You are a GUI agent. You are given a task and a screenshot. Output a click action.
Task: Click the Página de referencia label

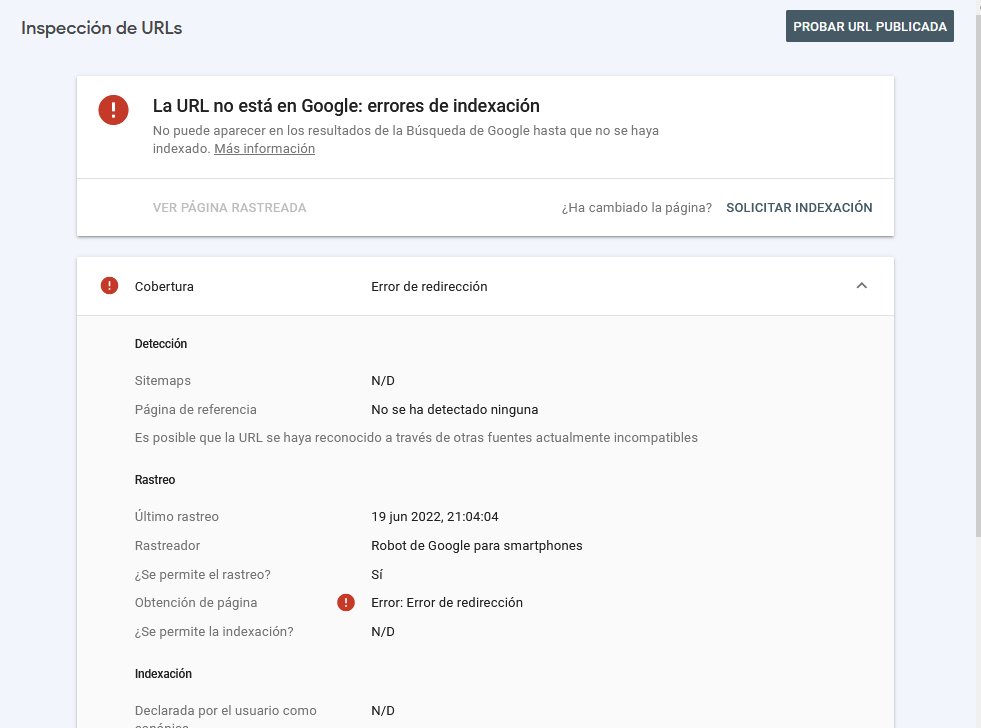[196, 410]
